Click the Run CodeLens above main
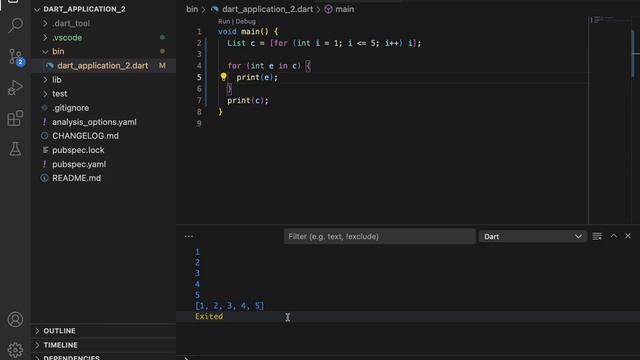Screen dimensions: 640x360 (x=224, y=21)
